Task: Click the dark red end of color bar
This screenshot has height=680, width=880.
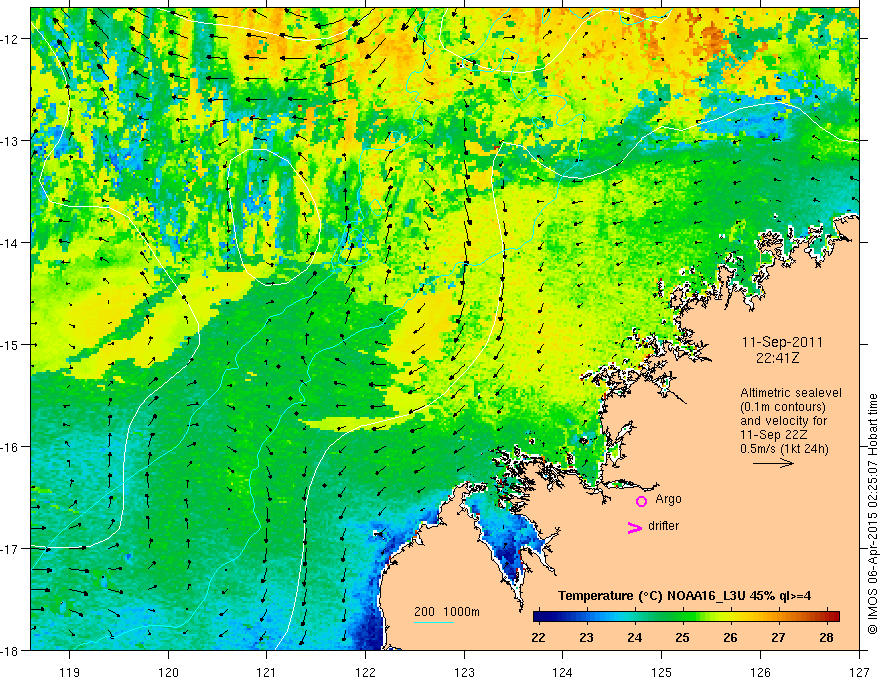Action: coord(833,617)
